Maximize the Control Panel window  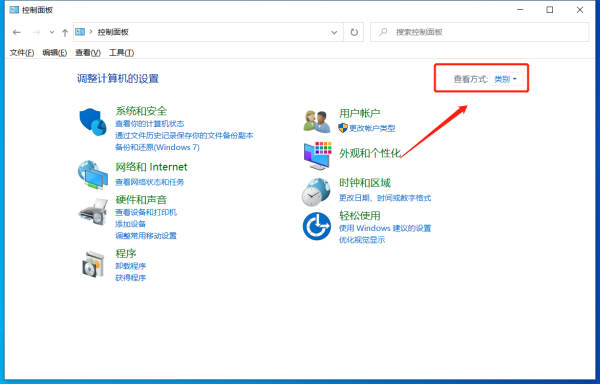click(550, 10)
